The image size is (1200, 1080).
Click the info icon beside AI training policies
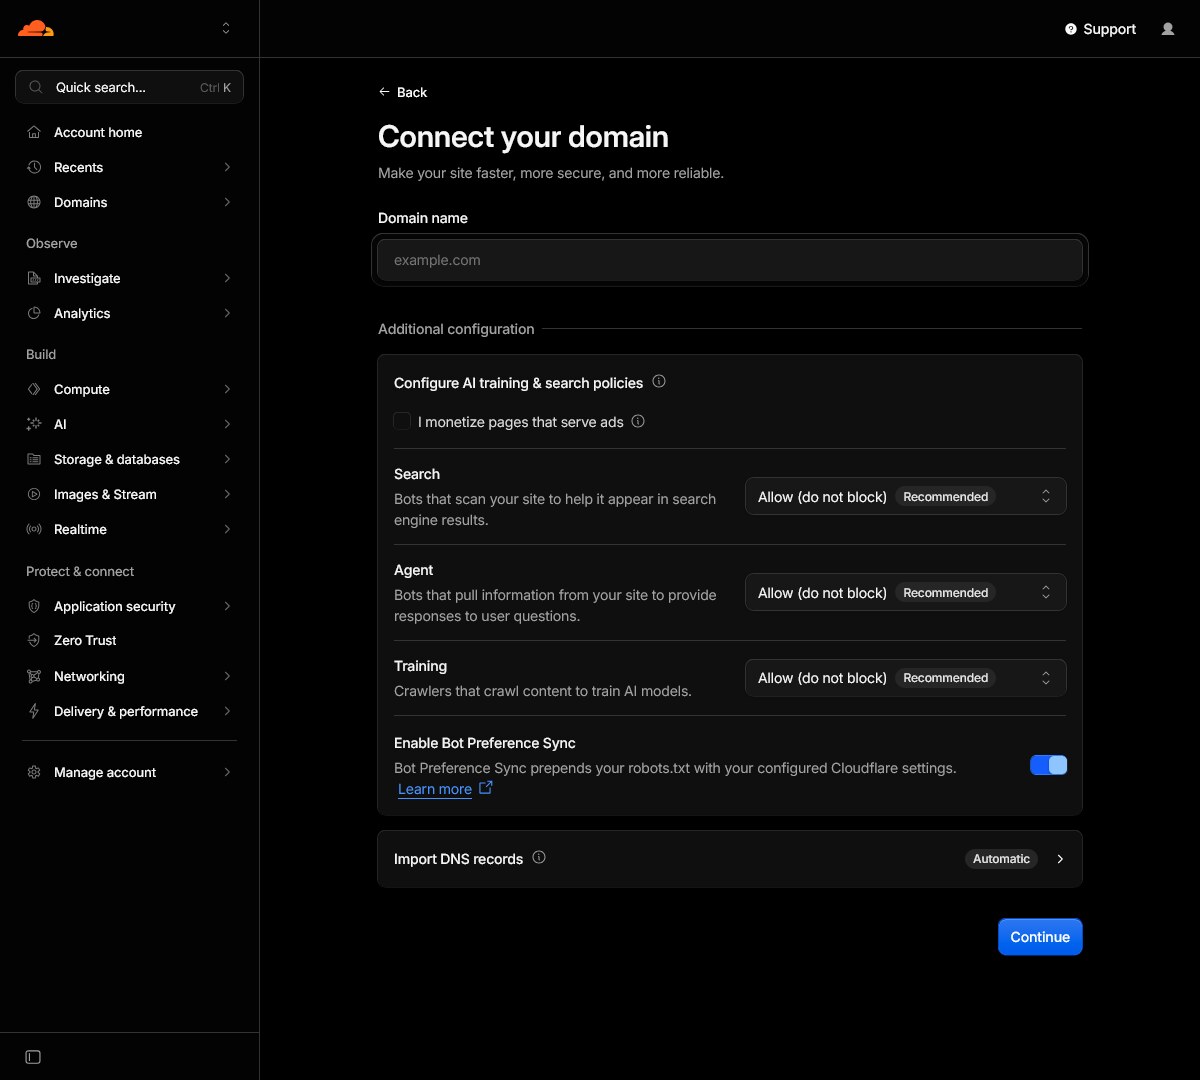pyautogui.click(x=659, y=381)
